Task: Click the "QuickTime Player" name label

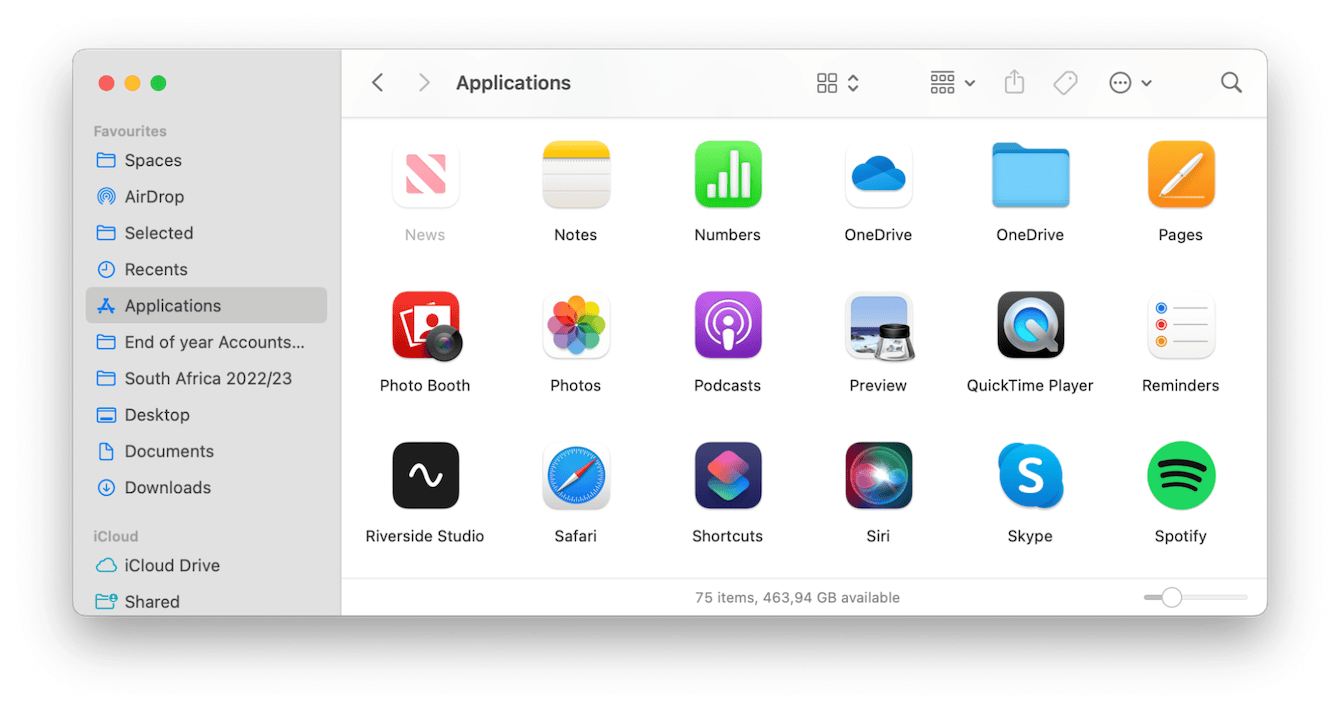Action: [1030, 385]
